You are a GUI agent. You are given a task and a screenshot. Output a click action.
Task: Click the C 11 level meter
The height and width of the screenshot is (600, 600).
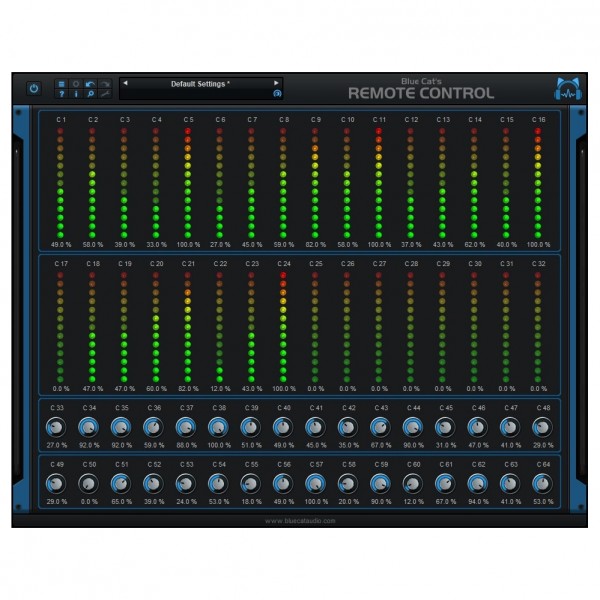click(378, 183)
